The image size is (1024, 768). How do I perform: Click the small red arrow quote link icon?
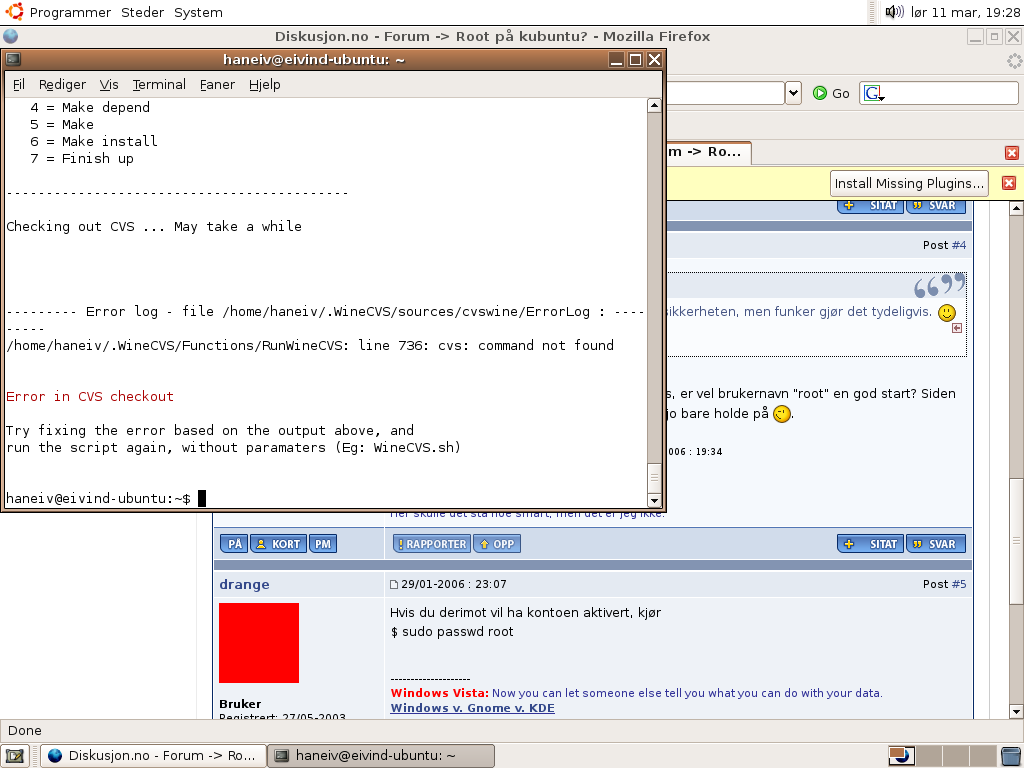957,328
